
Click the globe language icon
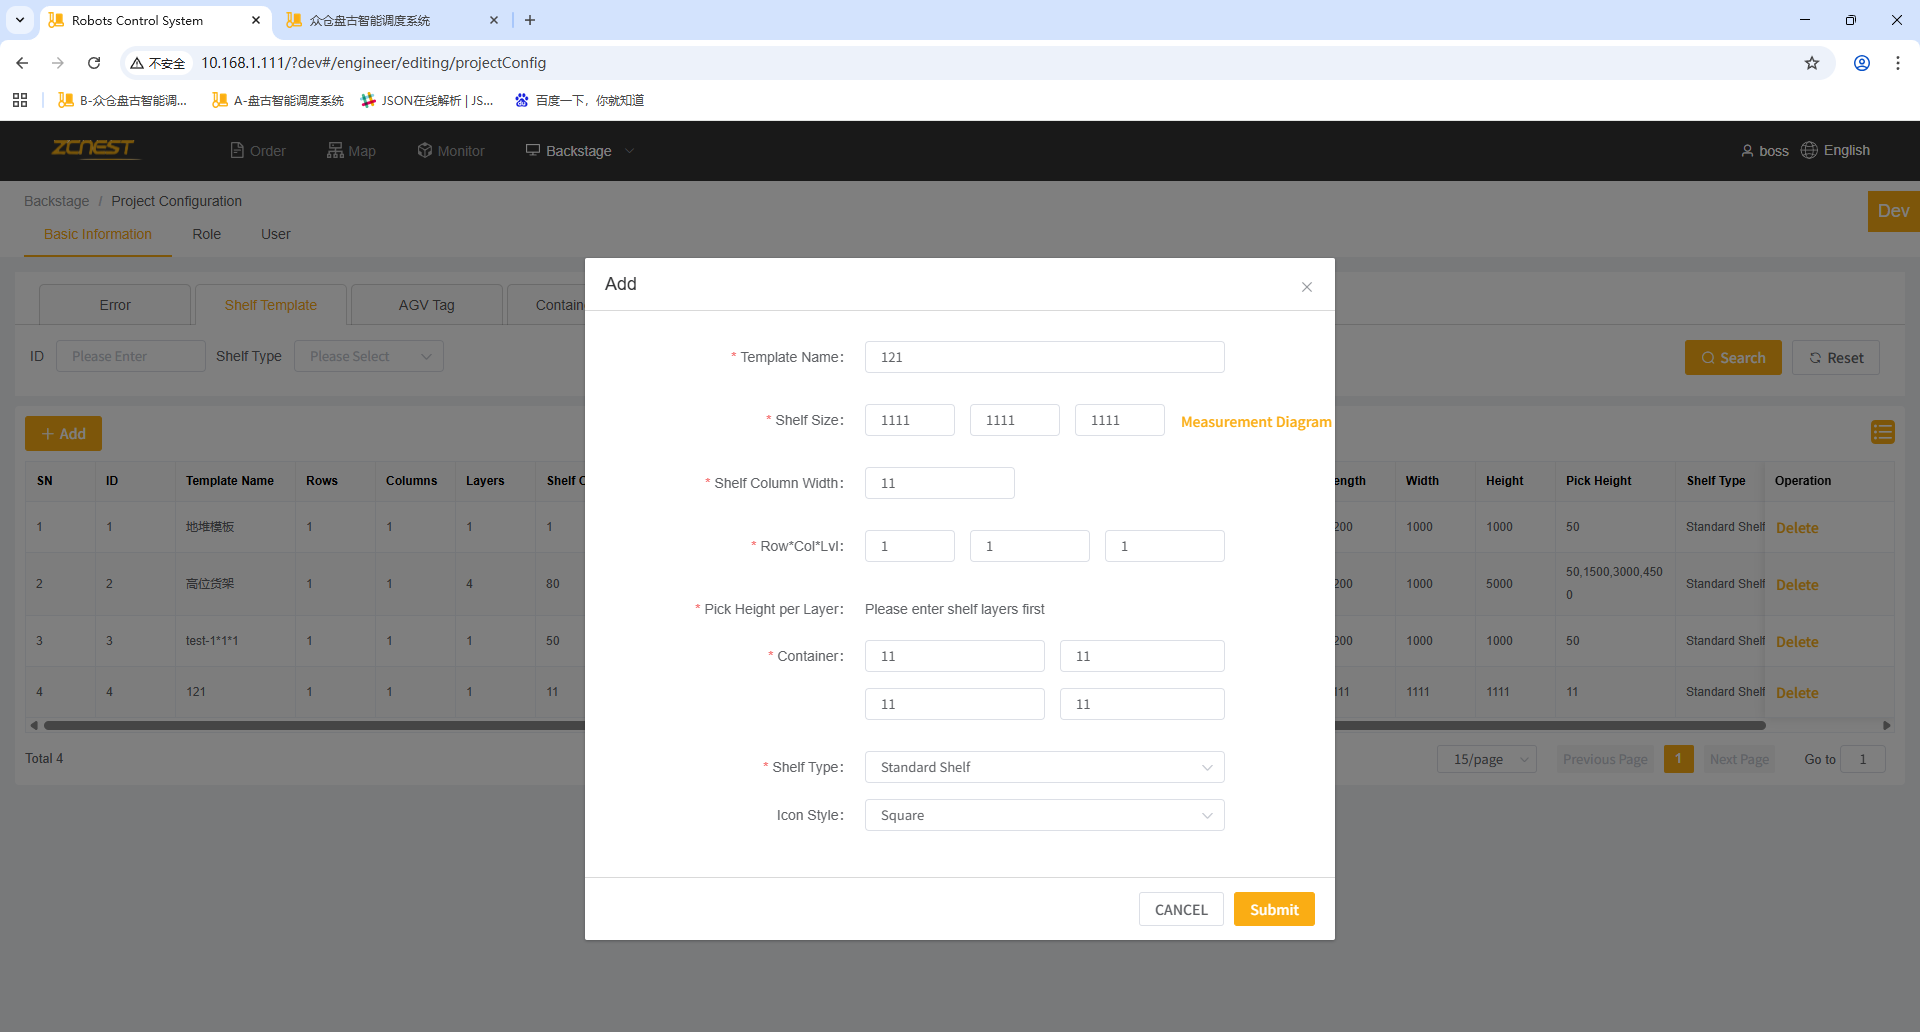click(1809, 150)
